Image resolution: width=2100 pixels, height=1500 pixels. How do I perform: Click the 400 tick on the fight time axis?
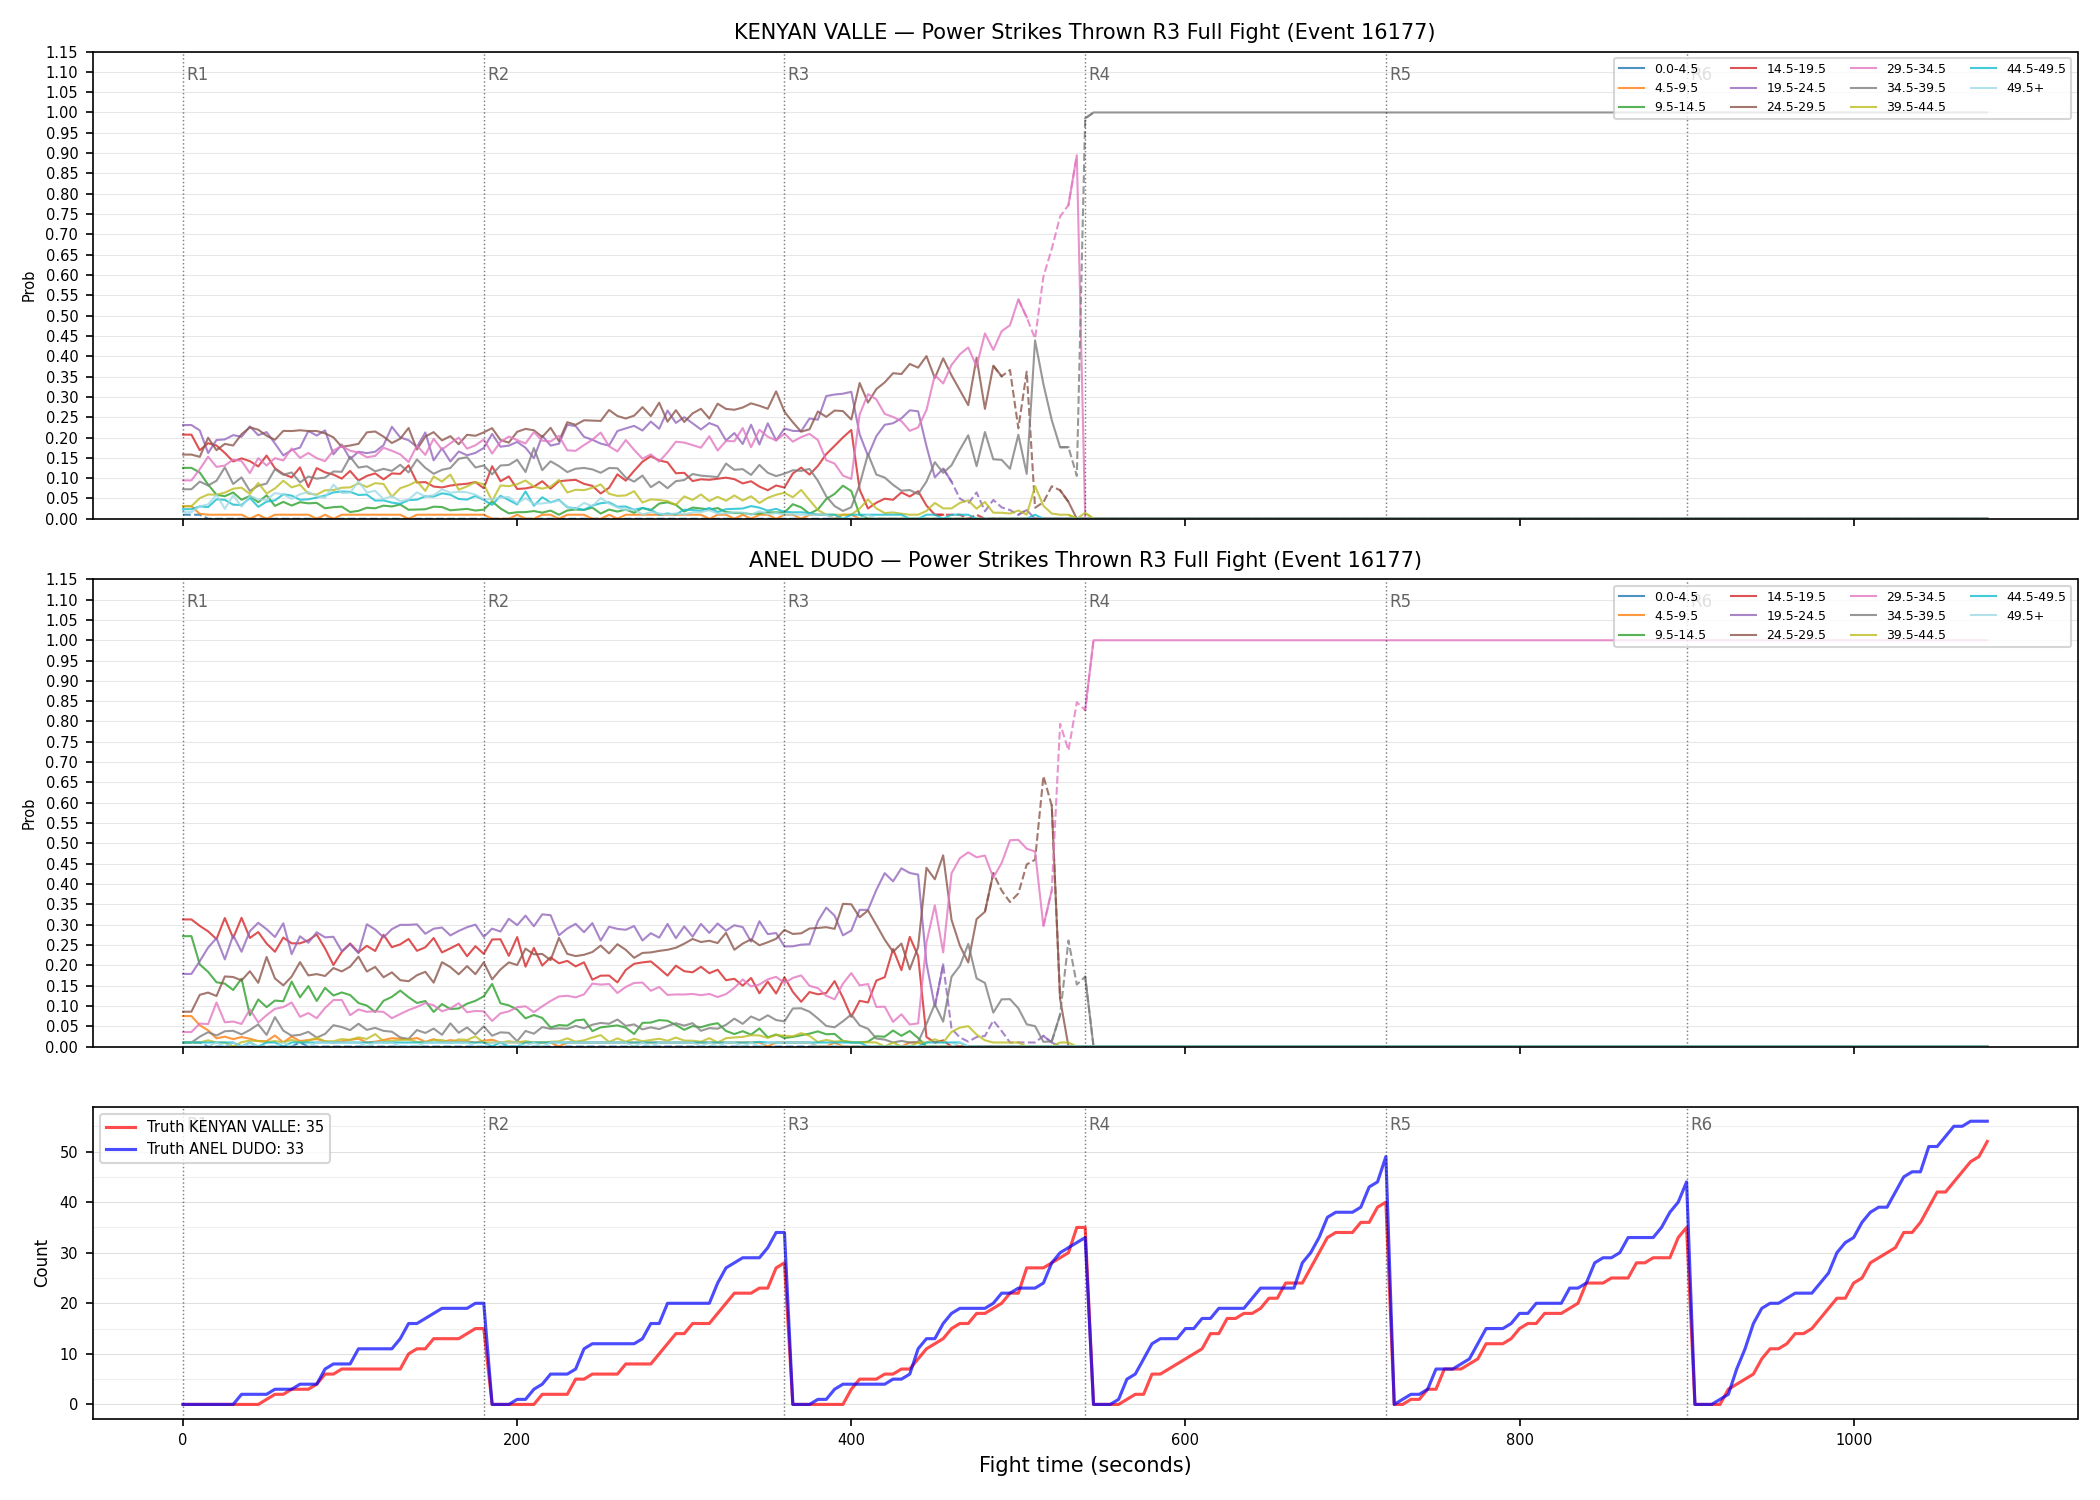851,1439
